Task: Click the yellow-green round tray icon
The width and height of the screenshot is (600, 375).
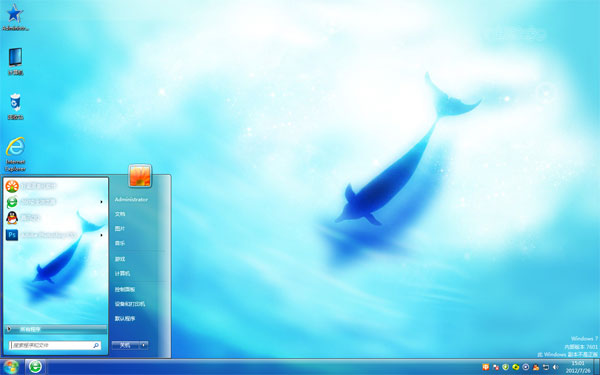Action: click(515, 367)
